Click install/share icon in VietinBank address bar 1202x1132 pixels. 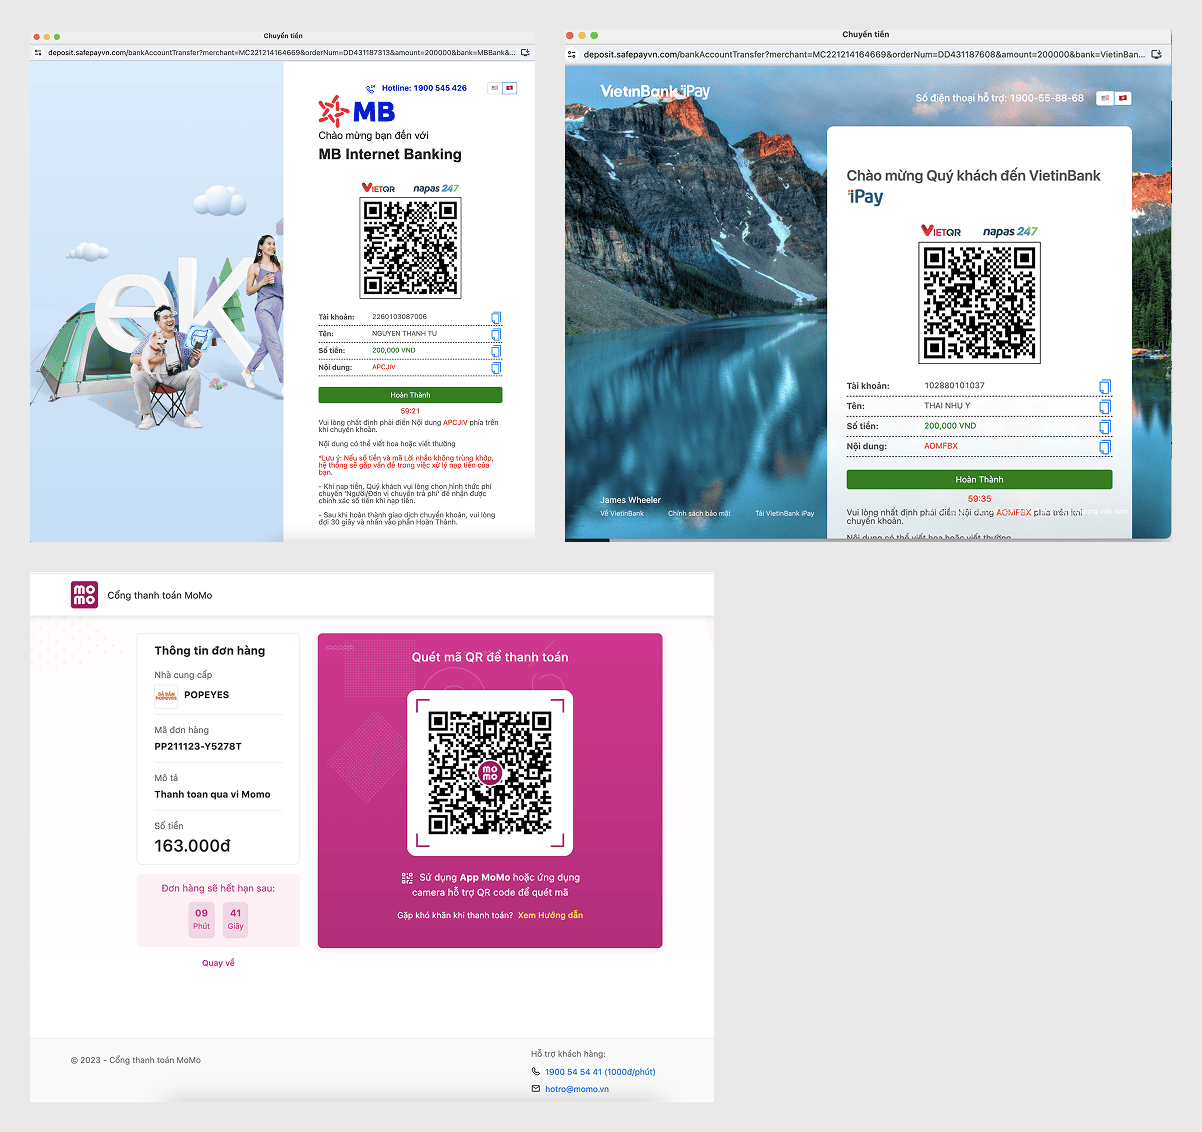(1157, 54)
